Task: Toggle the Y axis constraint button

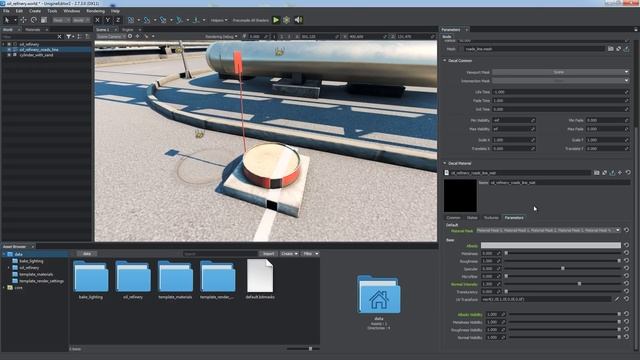Action: (107, 20)
